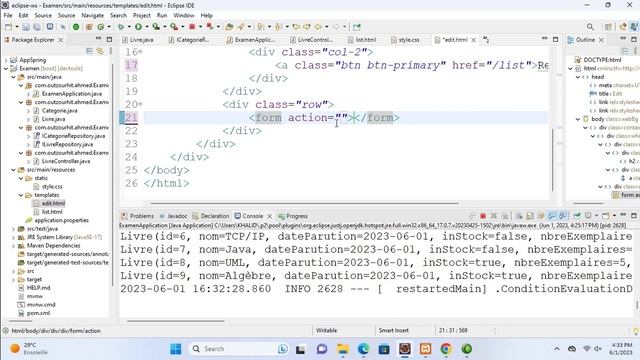The image size is (640, 360).
Task: Select edit.html in Package Explorer
Action: [x=53, y=203]
